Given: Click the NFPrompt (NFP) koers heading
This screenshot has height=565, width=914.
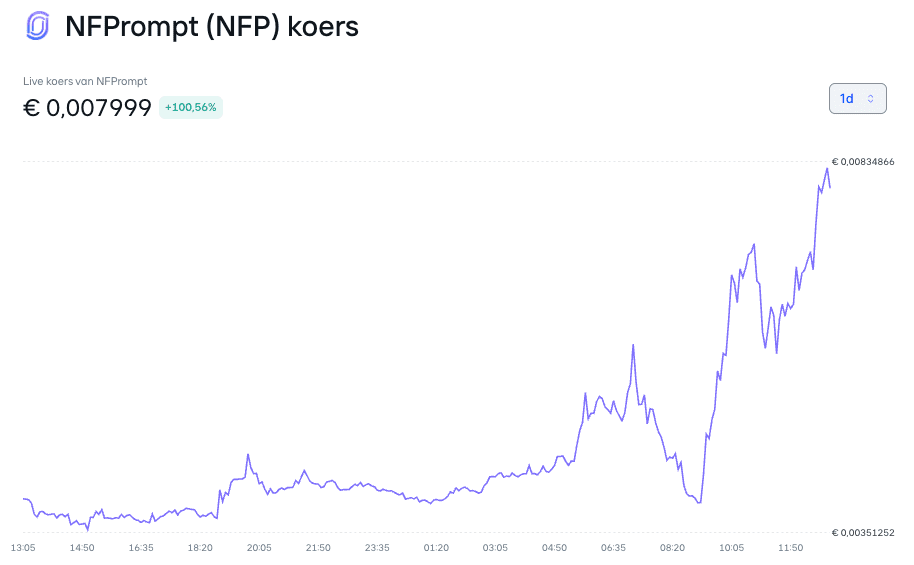Looking at the screenshot, I should (212, 27).
